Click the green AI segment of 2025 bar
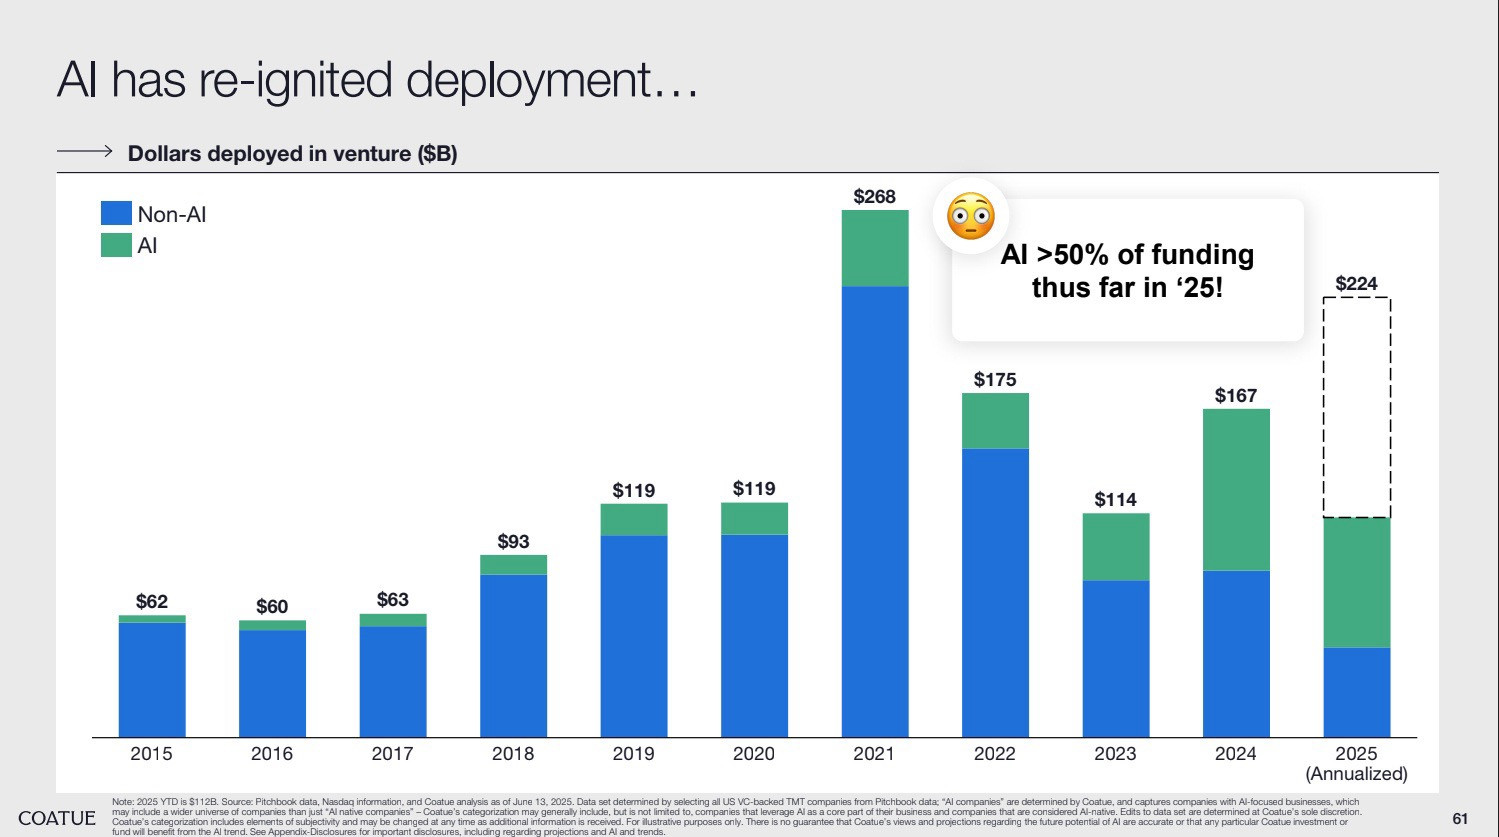 [x=1356, y=583]
